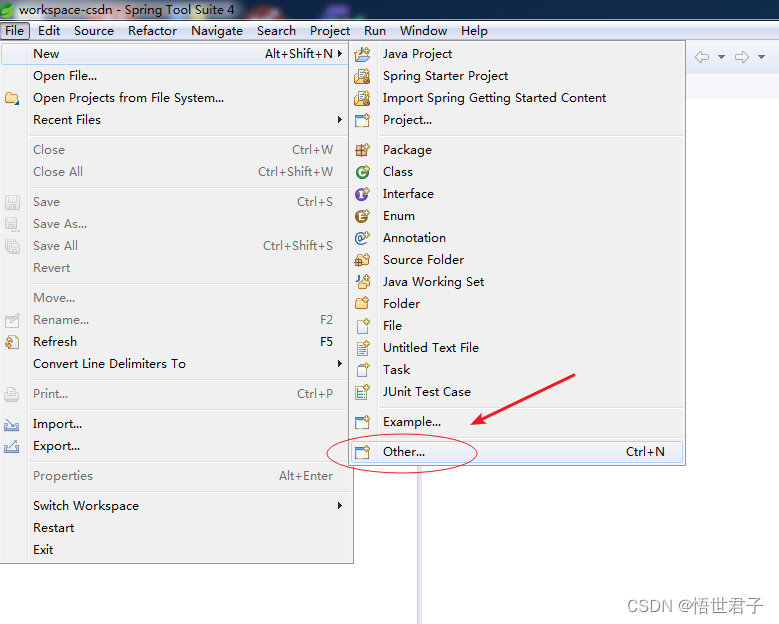Click the Project... wizard icon
Viewport: 779px width, 624px height.
click(x=362, y=120)
